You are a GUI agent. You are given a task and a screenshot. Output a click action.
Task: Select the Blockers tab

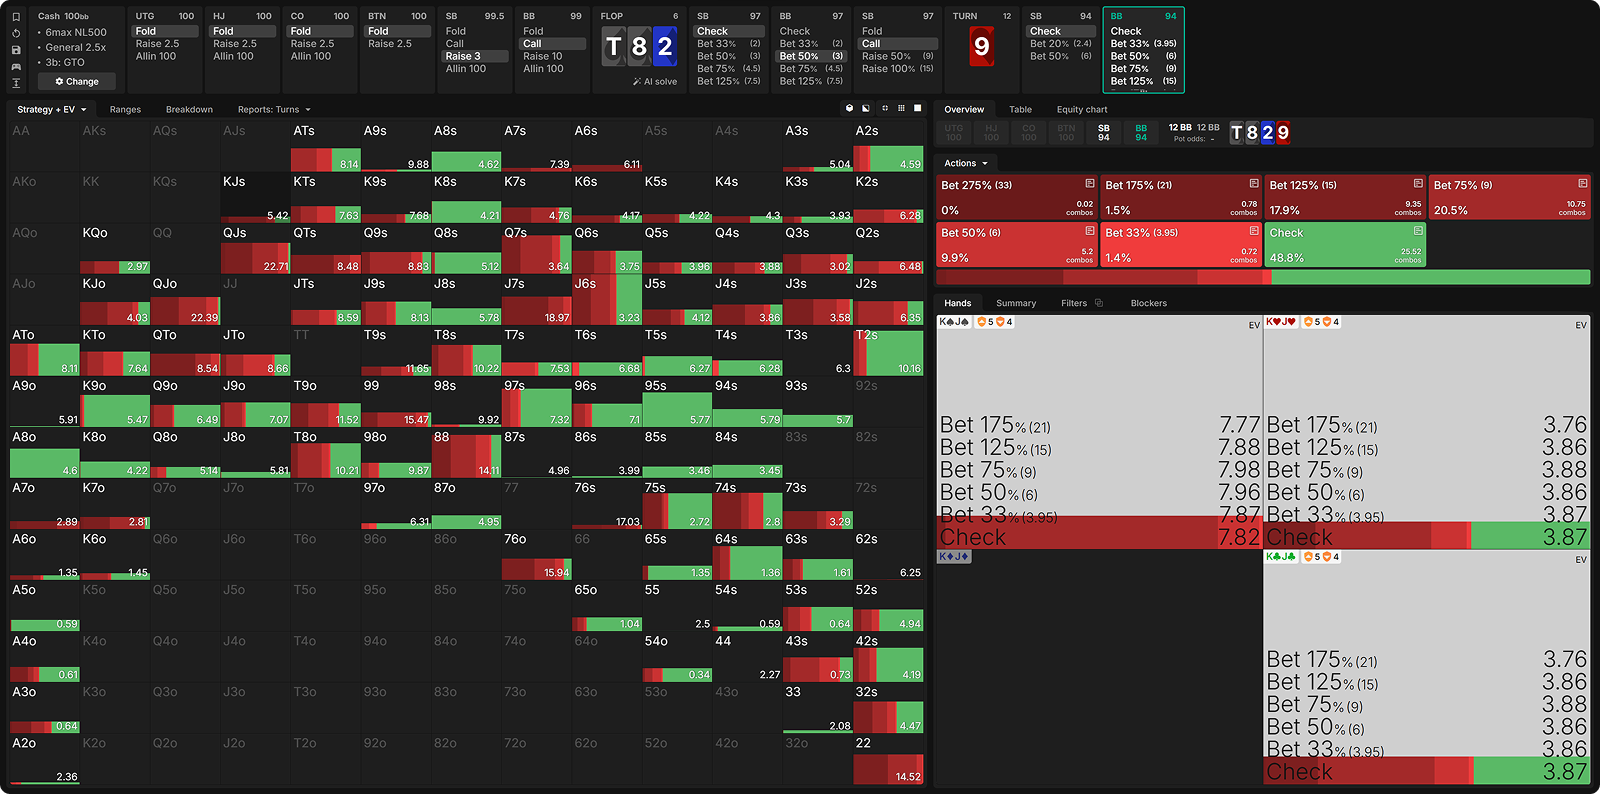(x=1148, y=303)
